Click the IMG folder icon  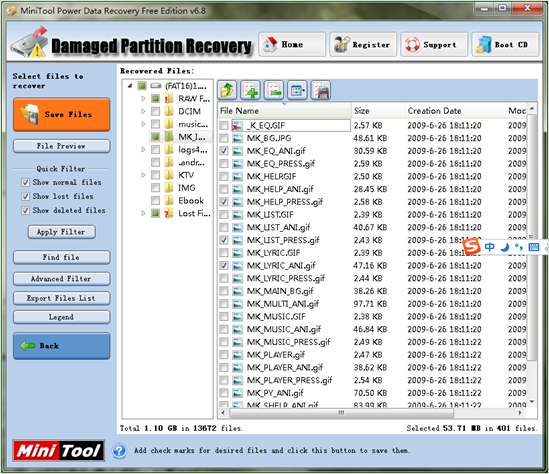[169, 188]
